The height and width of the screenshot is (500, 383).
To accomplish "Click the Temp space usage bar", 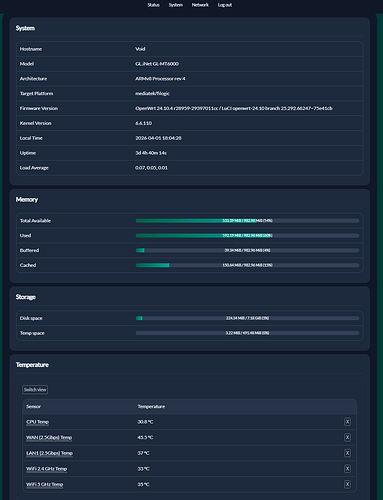I will click(247, 333).
